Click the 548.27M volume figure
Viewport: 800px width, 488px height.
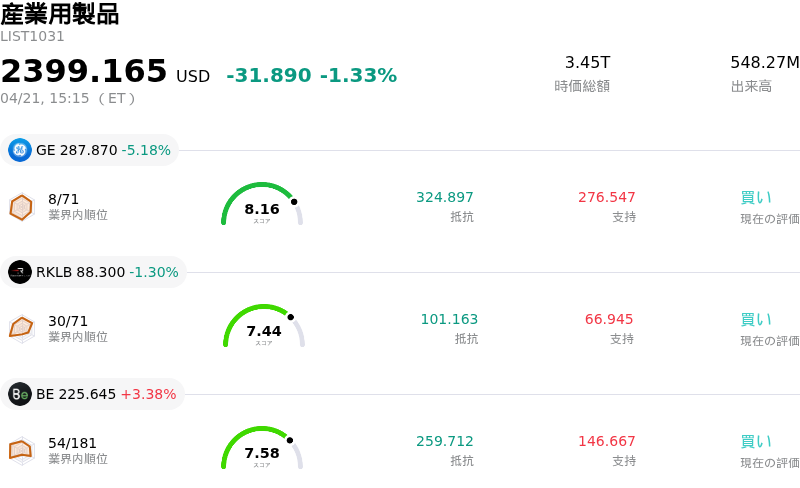click(x=764, y=63)
